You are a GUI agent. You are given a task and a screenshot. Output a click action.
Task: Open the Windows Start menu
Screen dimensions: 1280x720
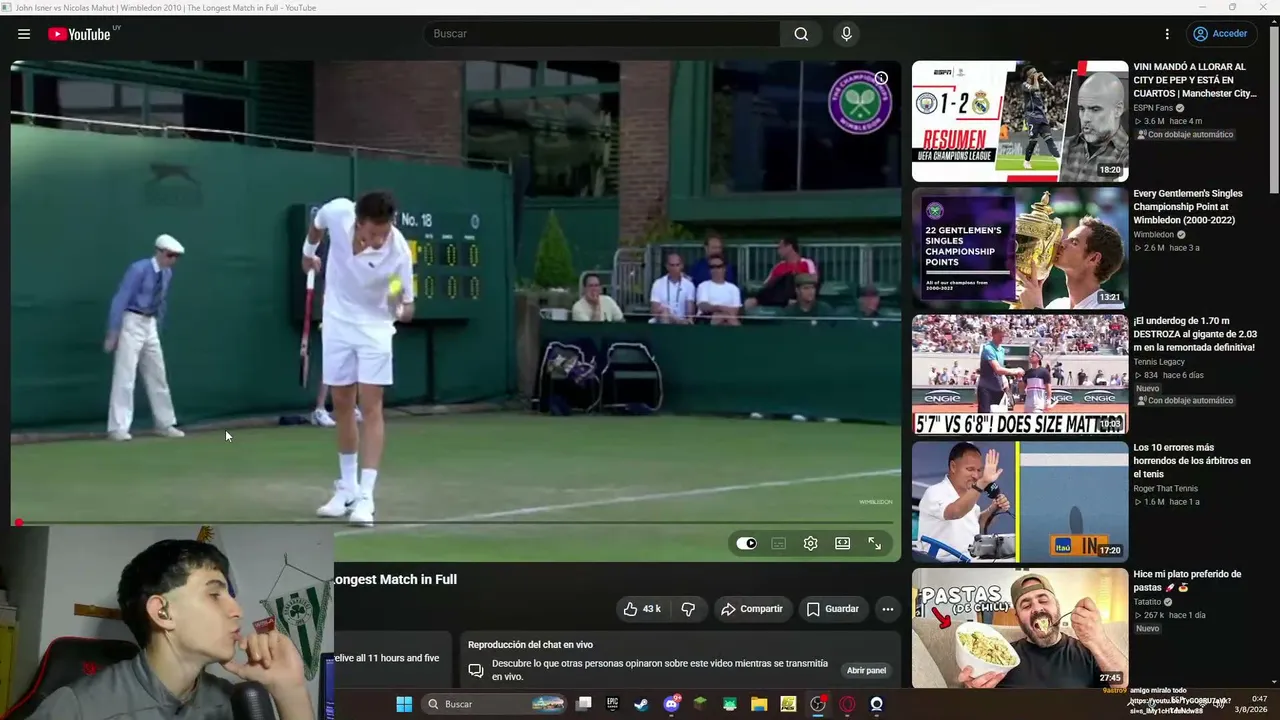(404, 704)
